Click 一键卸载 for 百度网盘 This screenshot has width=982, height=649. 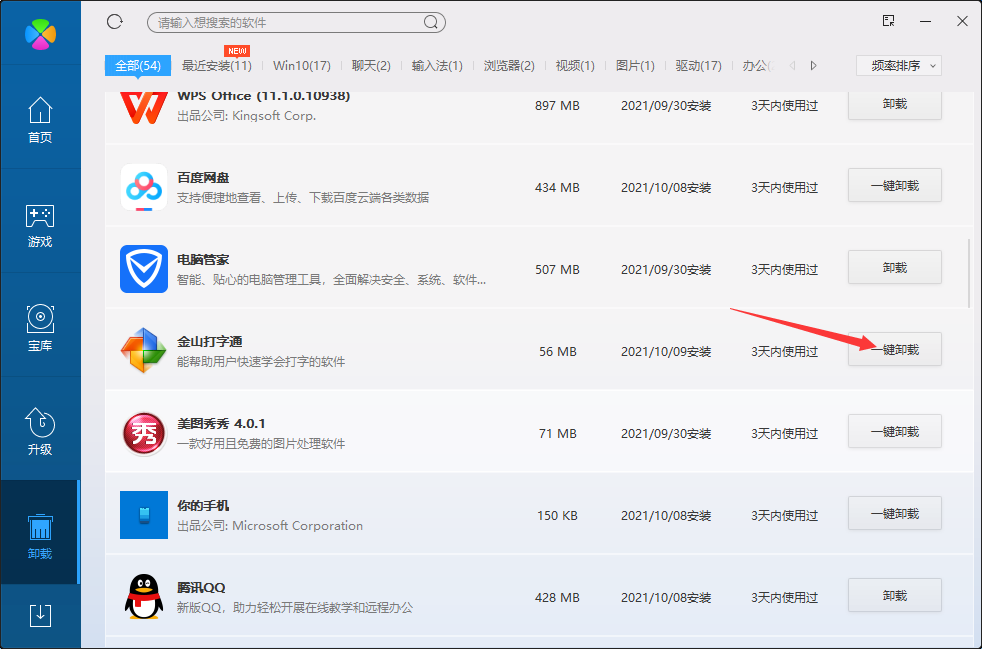(x=895, y=185)
